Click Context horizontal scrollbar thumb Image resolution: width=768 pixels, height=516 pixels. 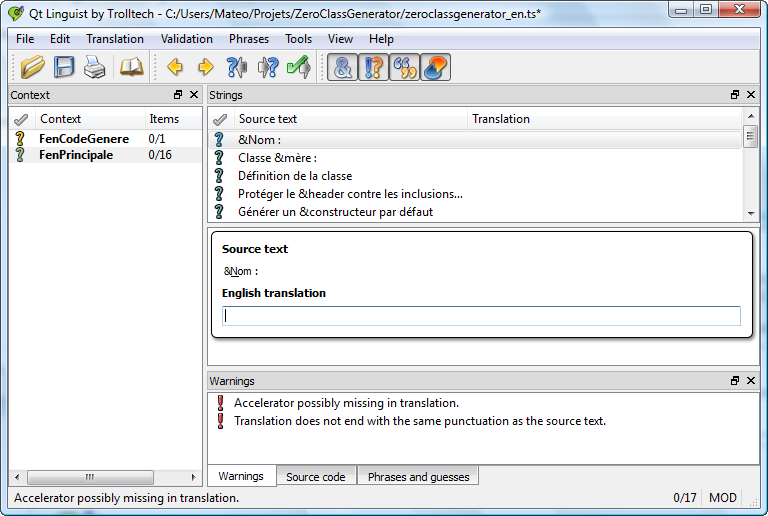pos(90,477)
